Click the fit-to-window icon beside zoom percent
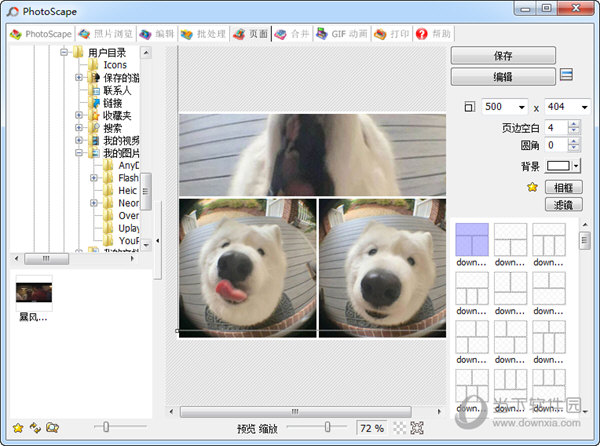This screenshot has width=600, height=446. pos(418,428)
